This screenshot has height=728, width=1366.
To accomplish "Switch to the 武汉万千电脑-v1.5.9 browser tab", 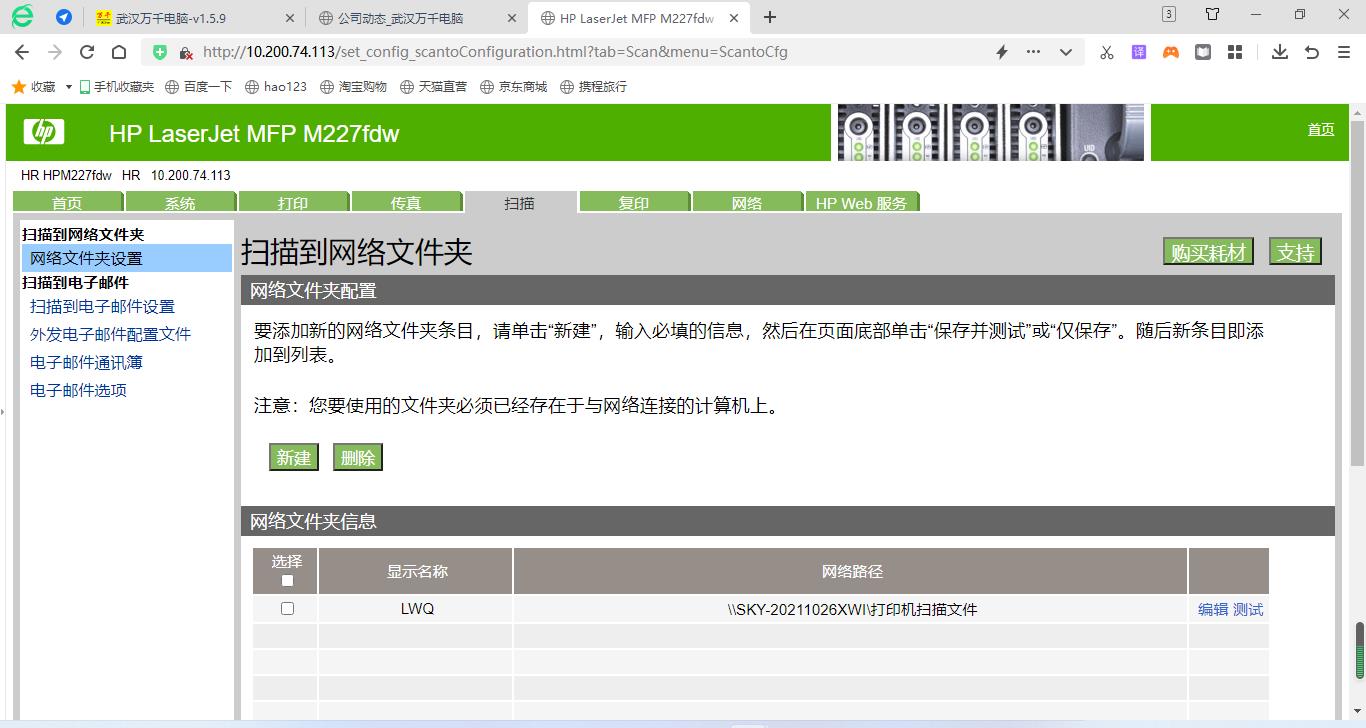I will [194, 18].
